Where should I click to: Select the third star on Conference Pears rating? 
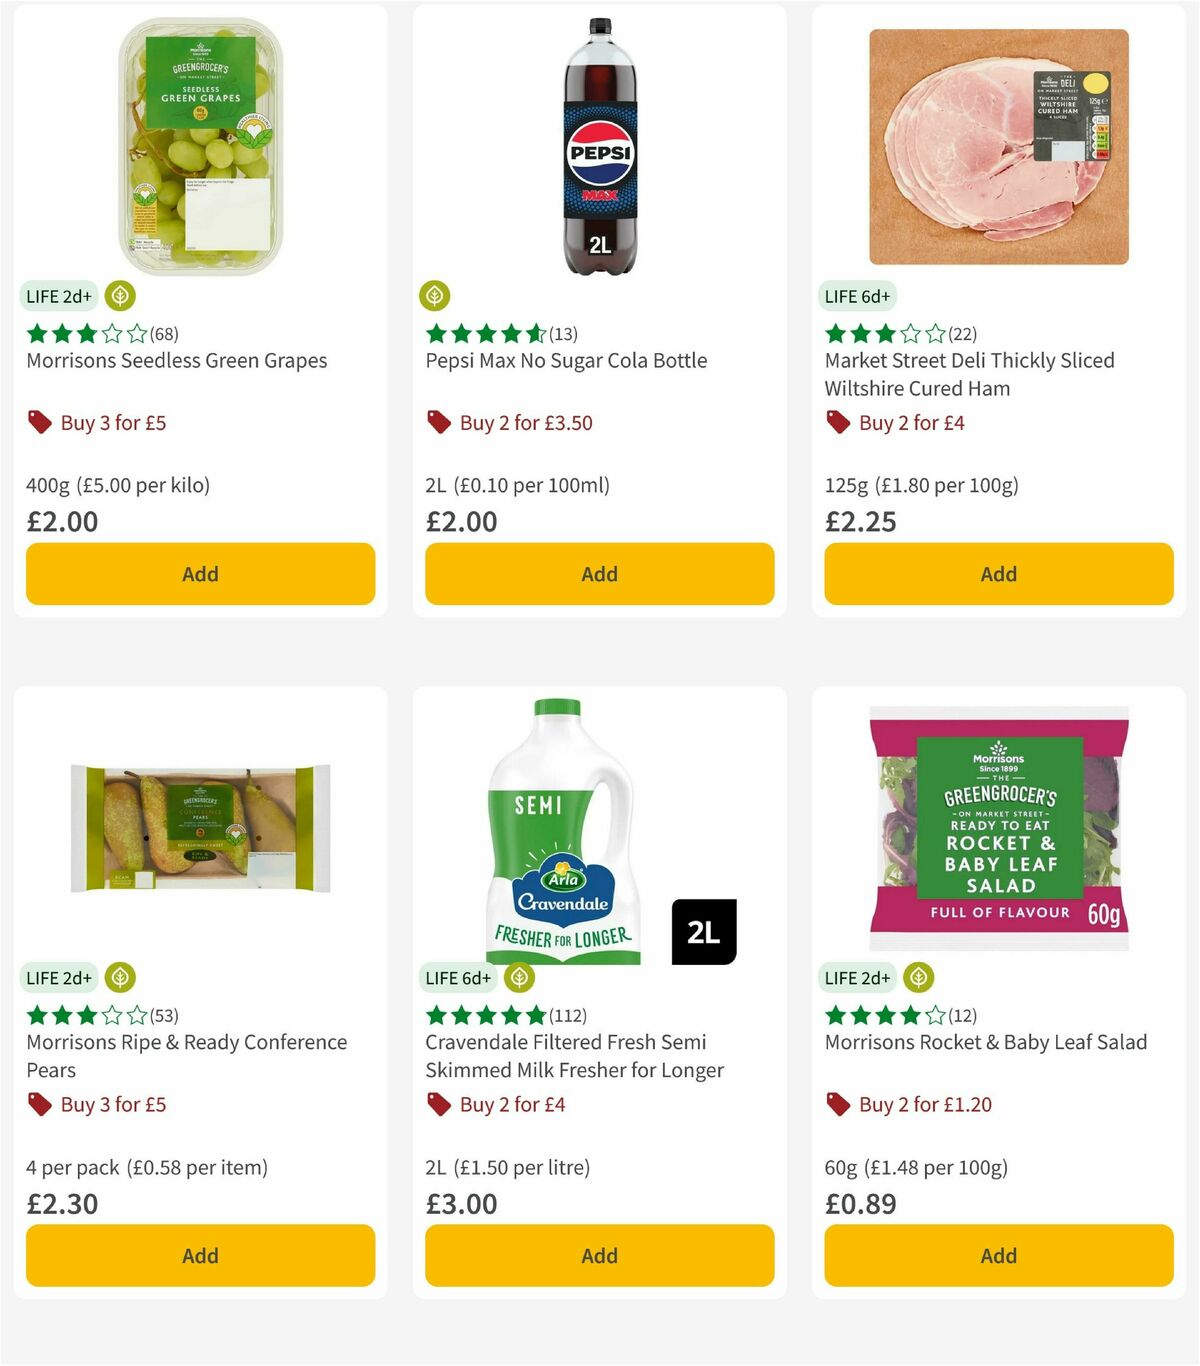pyautogui.click(x=87, y=1015)
